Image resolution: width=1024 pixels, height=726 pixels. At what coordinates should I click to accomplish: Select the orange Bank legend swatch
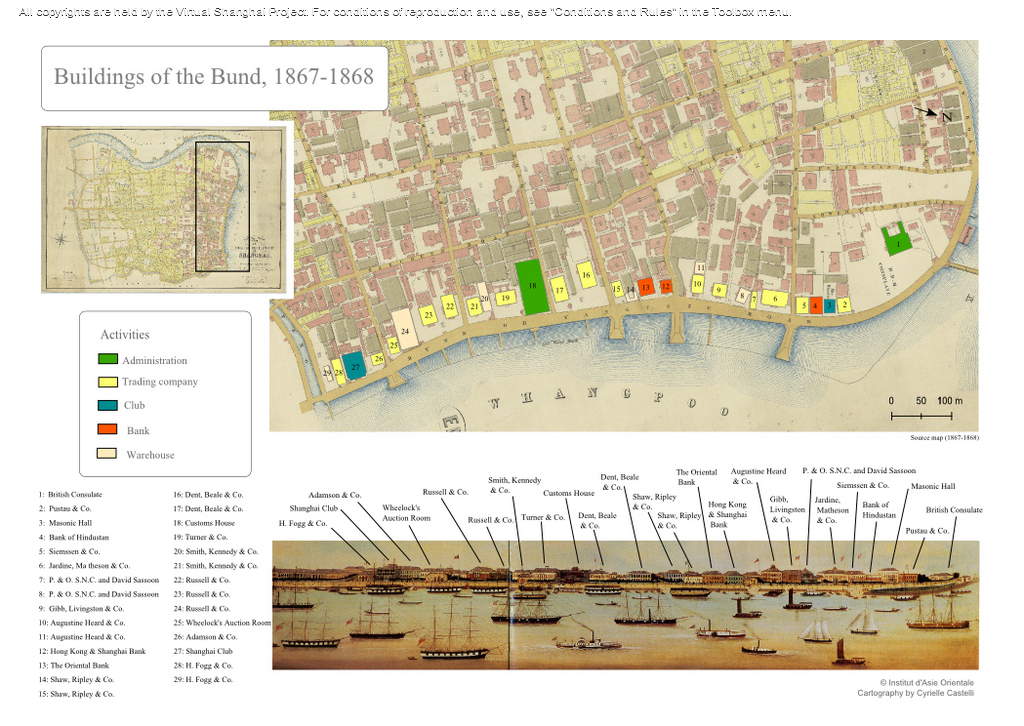(108, 430)
